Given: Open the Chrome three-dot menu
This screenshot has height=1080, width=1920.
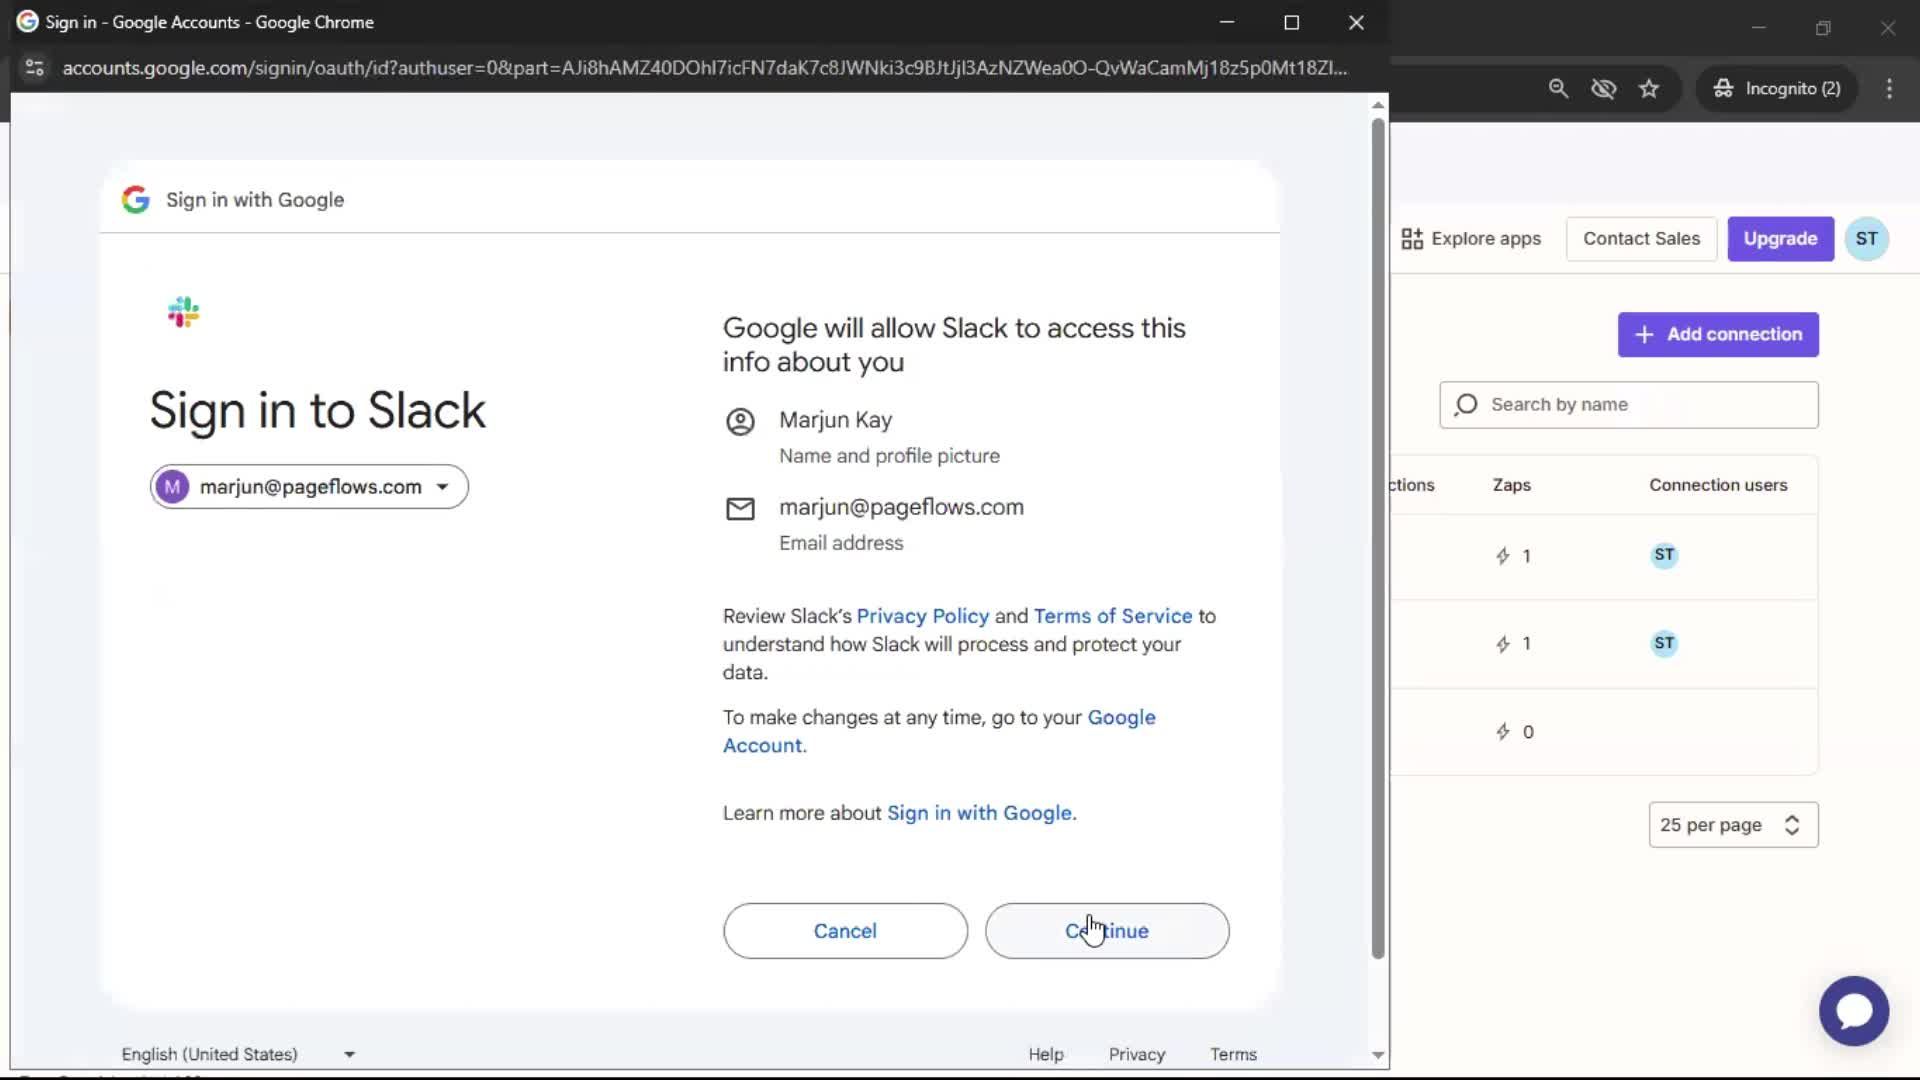Looking at the screenshot, I should click(x=1889, y=89).
